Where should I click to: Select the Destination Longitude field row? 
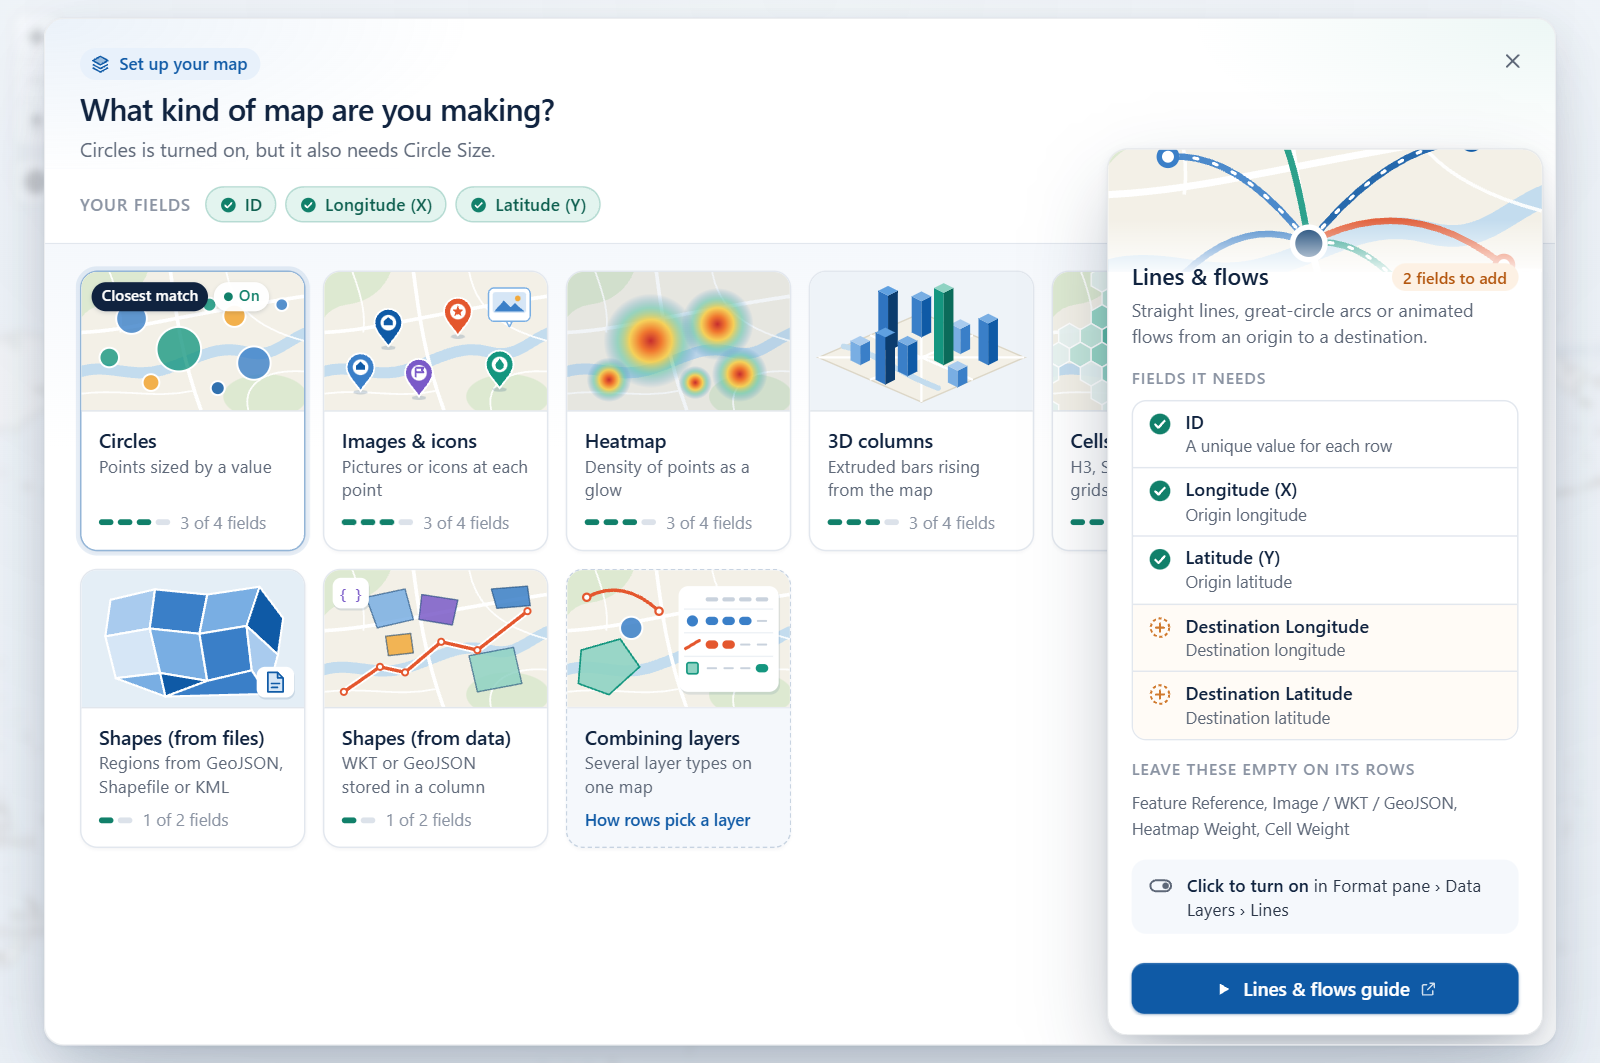[x=1325, y=638]
